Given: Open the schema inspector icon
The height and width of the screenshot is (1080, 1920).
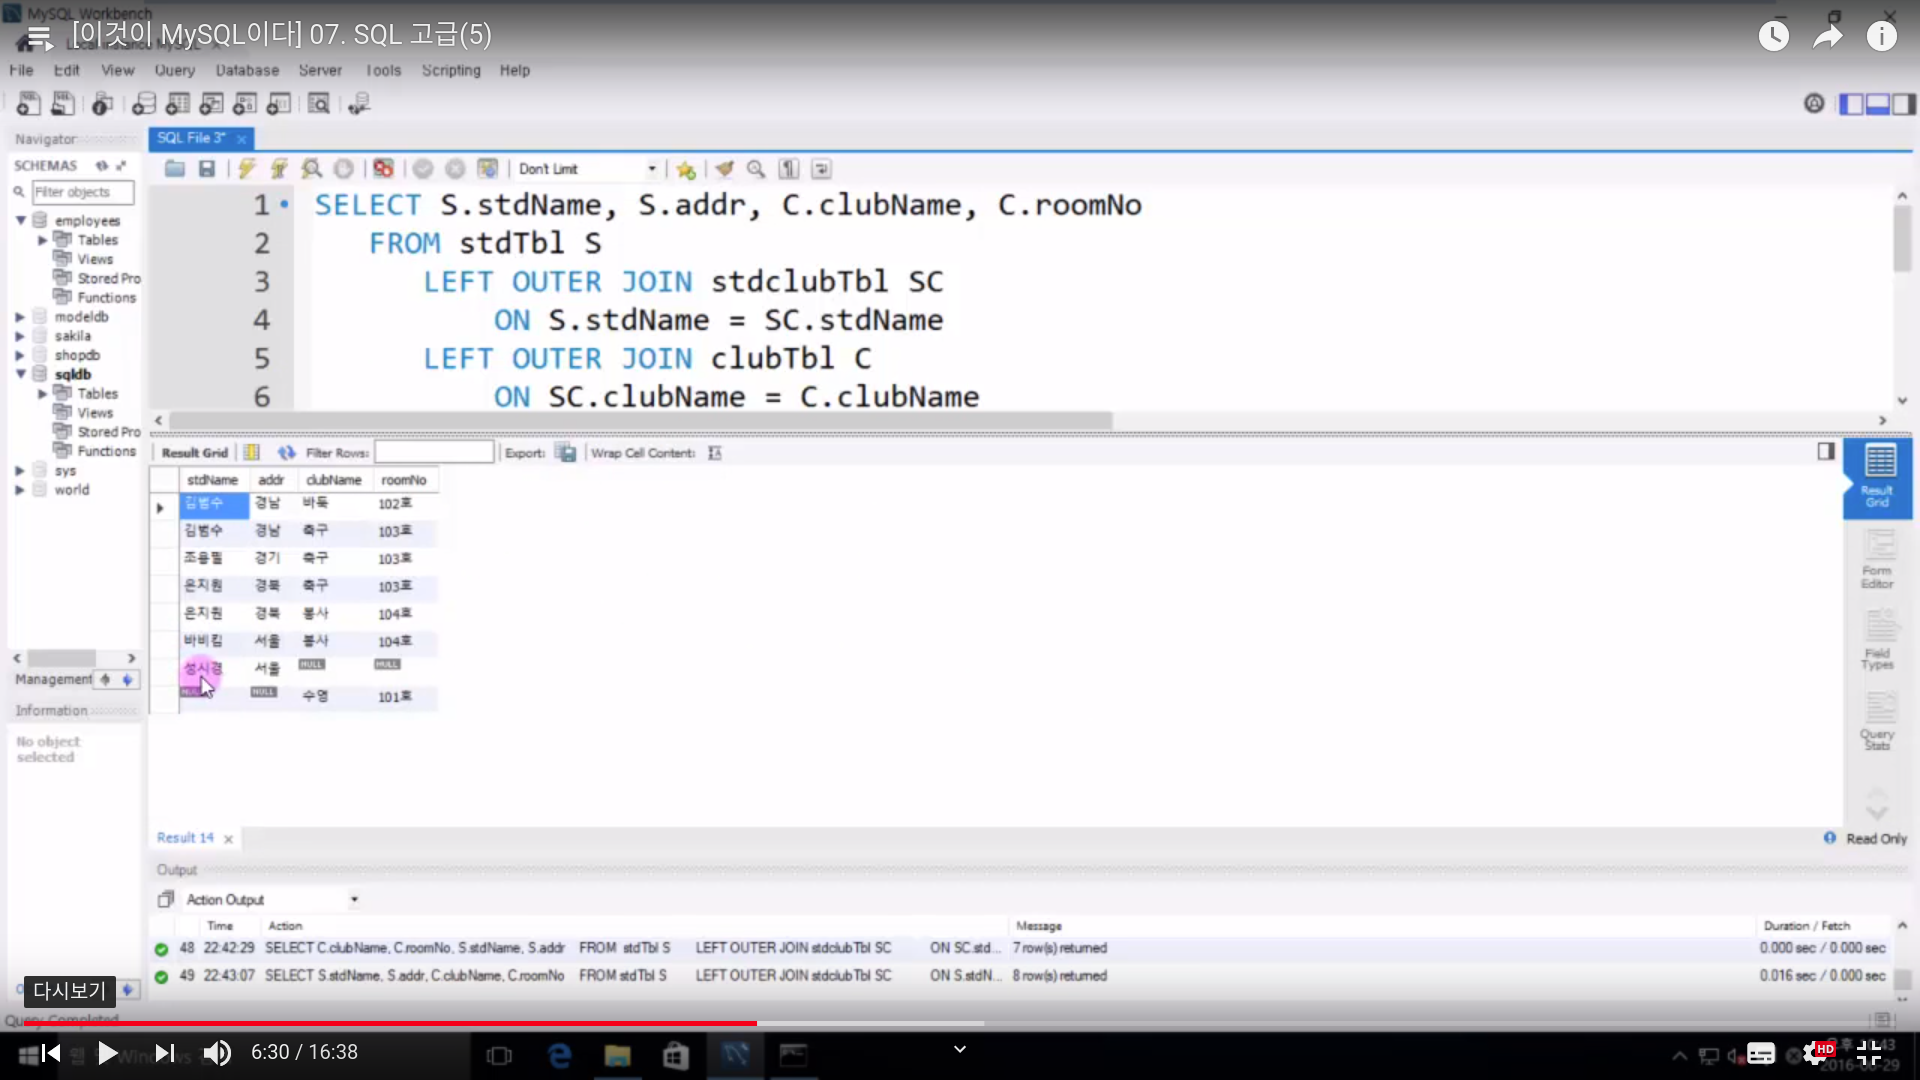Looking at the screenshot, I should 102,103.
